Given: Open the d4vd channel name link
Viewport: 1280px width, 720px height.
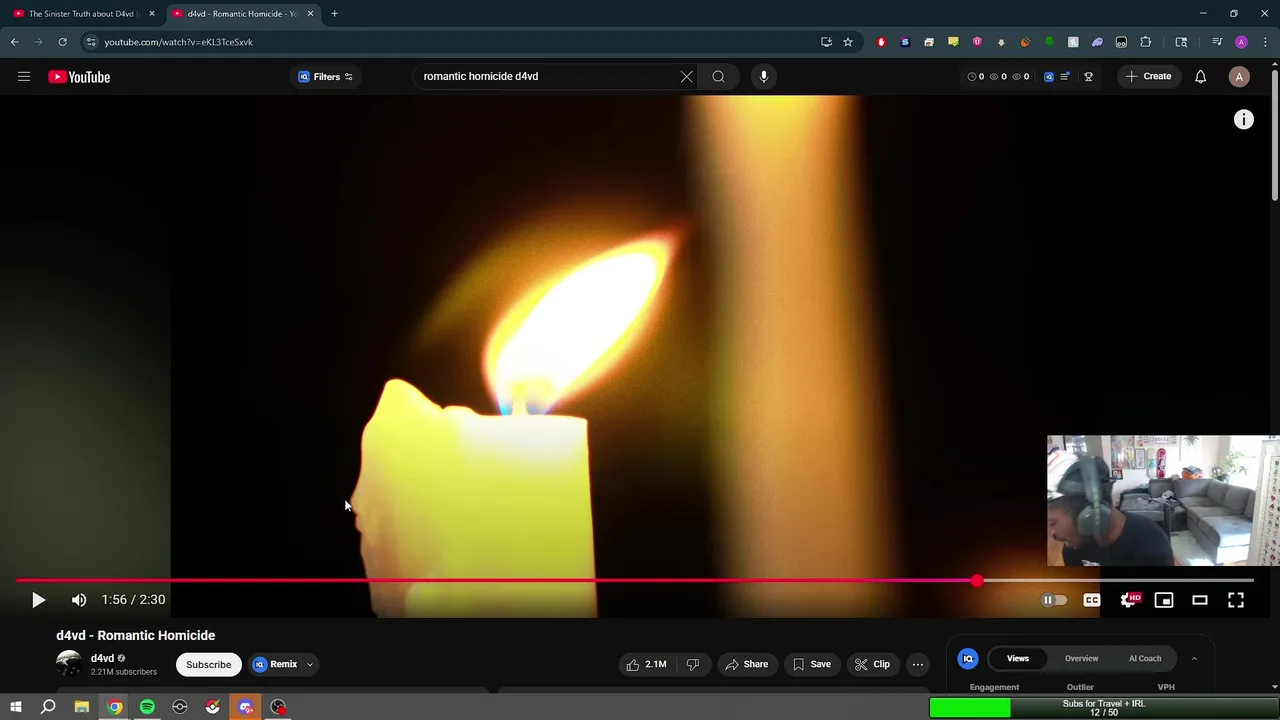Looking at the screenshot, I should (102, 658).
